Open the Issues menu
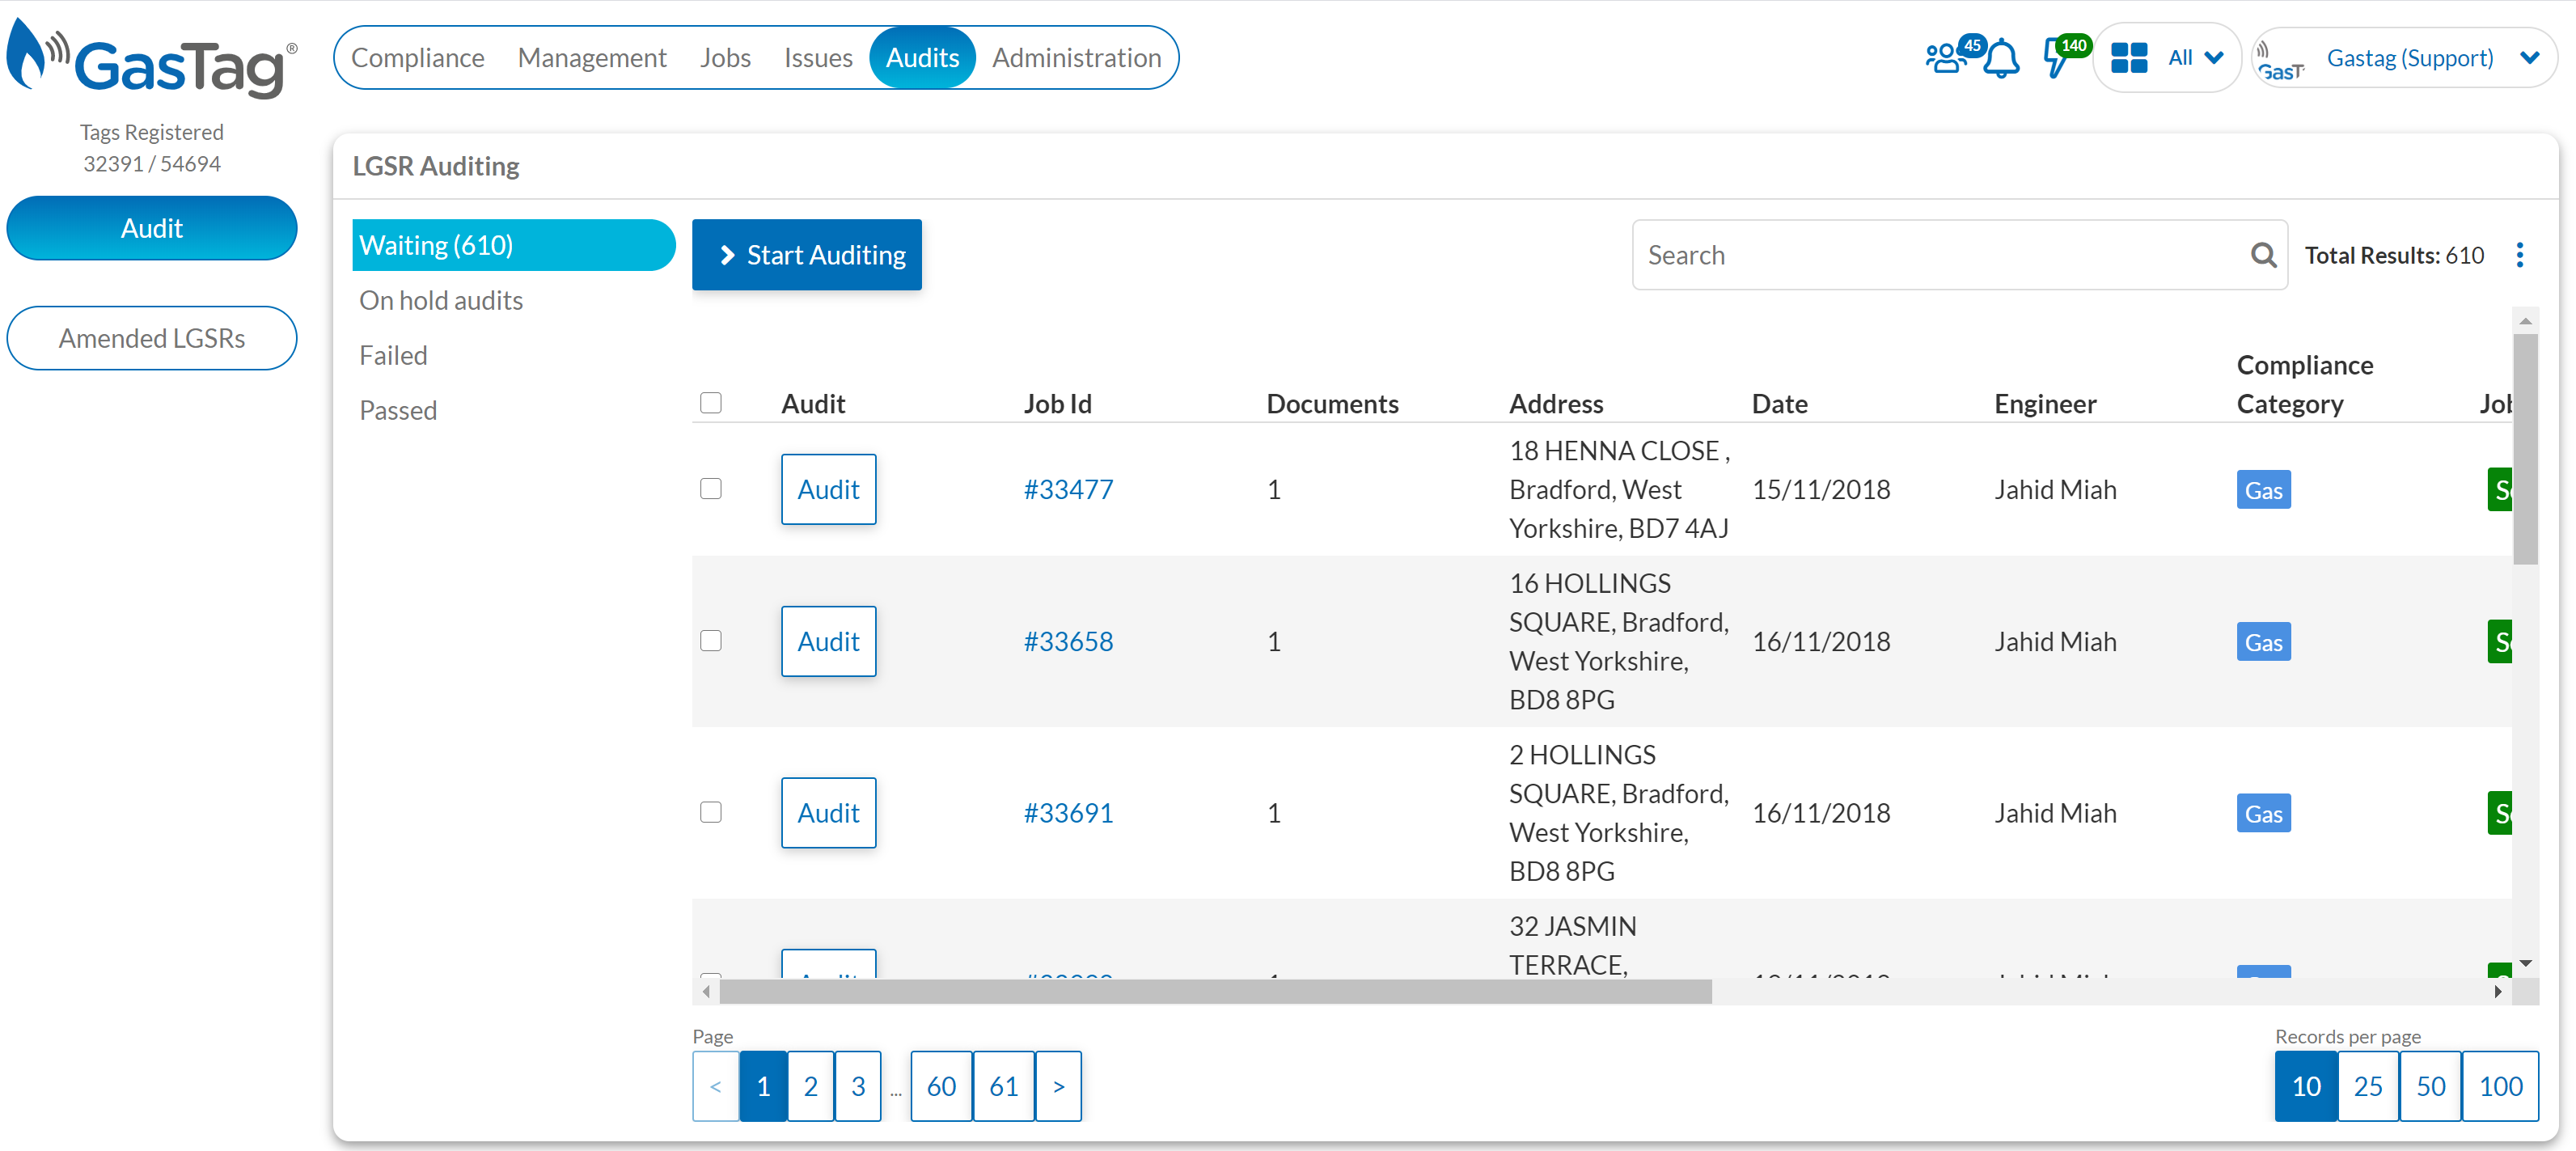The image size is (2576, 1151). pos(818,58)
